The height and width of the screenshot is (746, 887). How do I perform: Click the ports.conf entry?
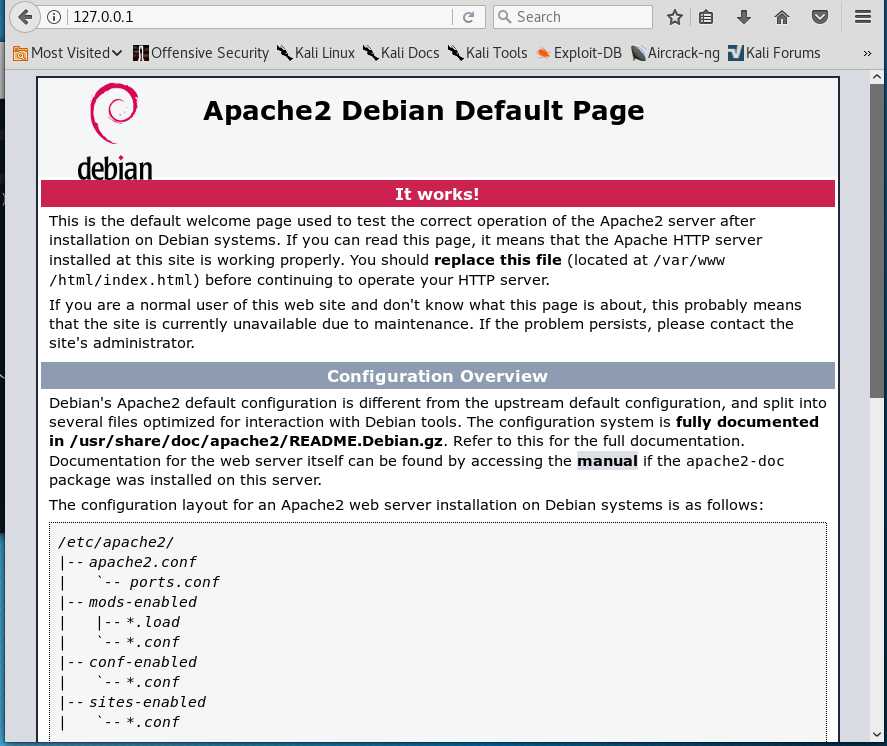point(174,582)
